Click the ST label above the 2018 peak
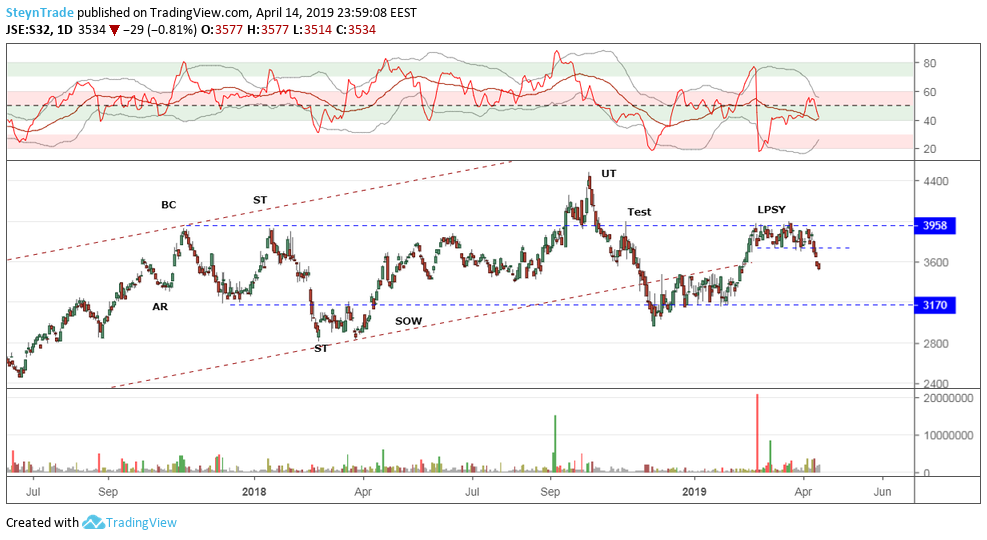The width and height of the screenshot is (987, 540). coord(260,200)
